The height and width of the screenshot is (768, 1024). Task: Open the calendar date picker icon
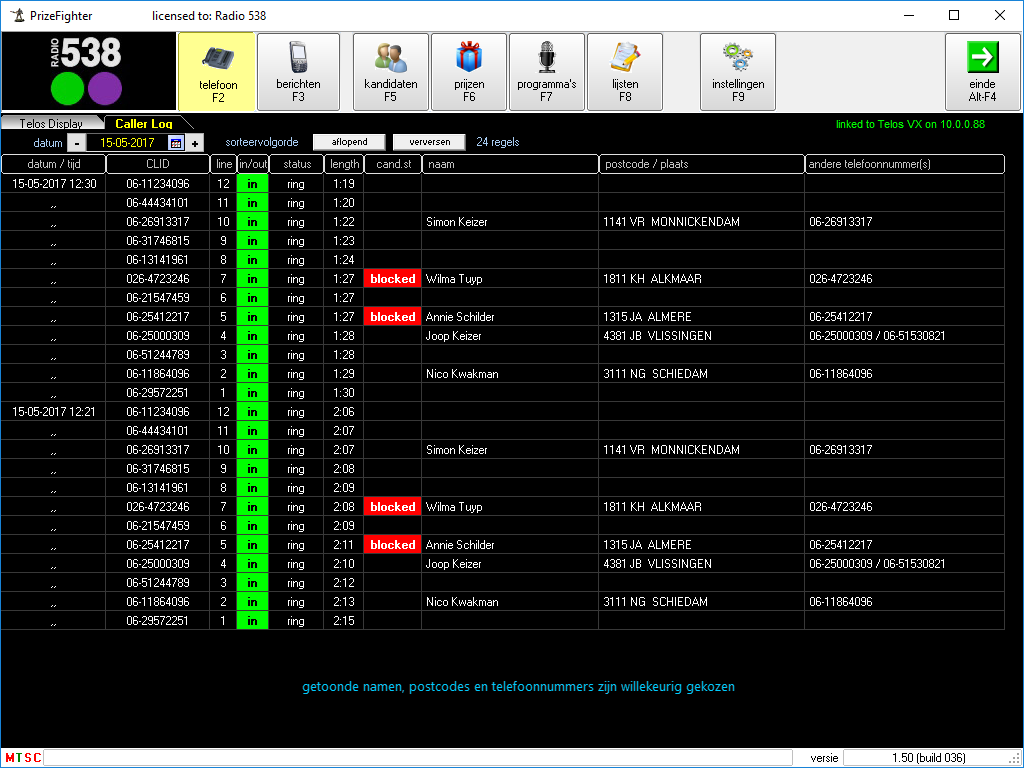176,142
